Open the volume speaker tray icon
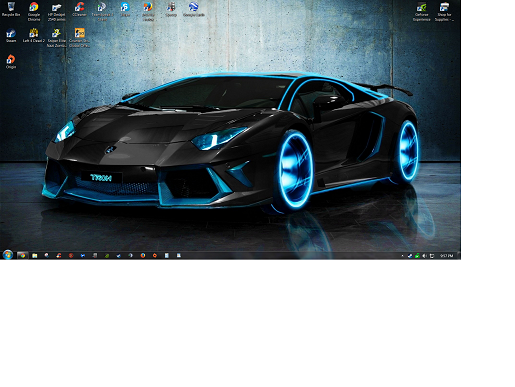This screenshot has height=387, width=515. coord(424,256)
